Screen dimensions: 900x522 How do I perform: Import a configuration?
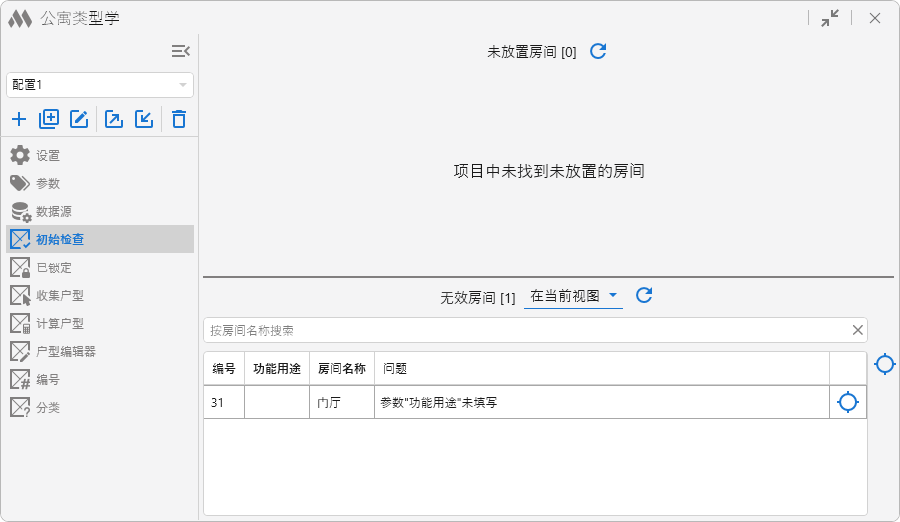[144, 120]
